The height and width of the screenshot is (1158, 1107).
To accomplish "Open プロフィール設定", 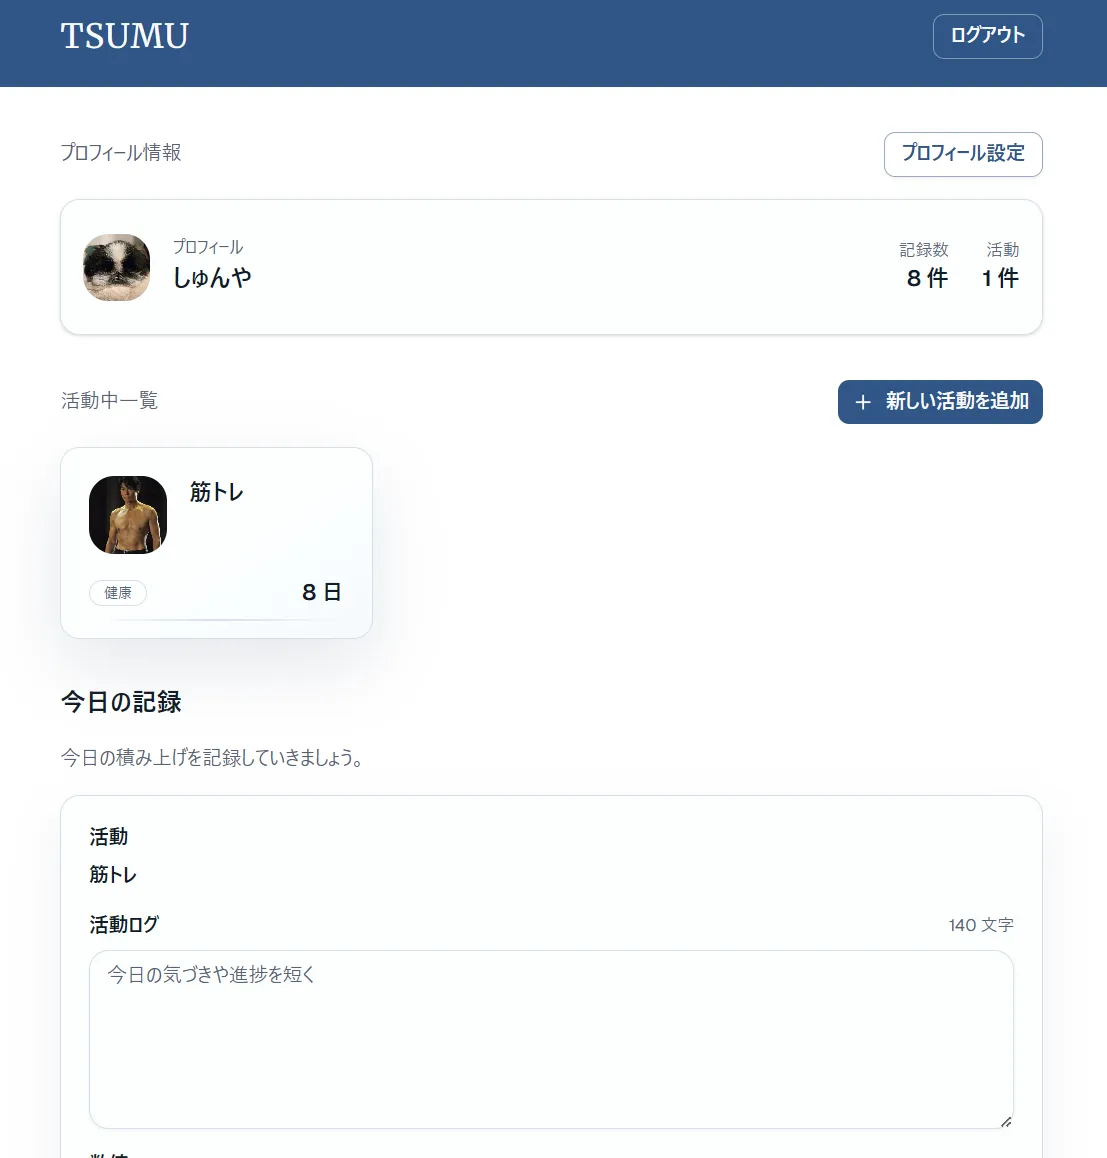I will pos(963,154).
